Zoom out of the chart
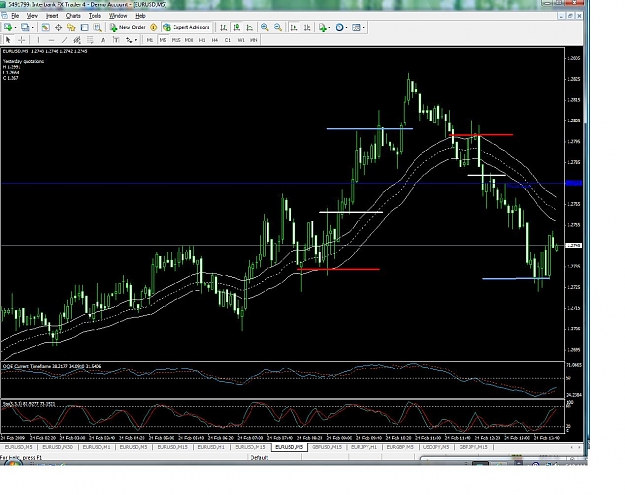 pyautogui.click(x=278, y=28)
